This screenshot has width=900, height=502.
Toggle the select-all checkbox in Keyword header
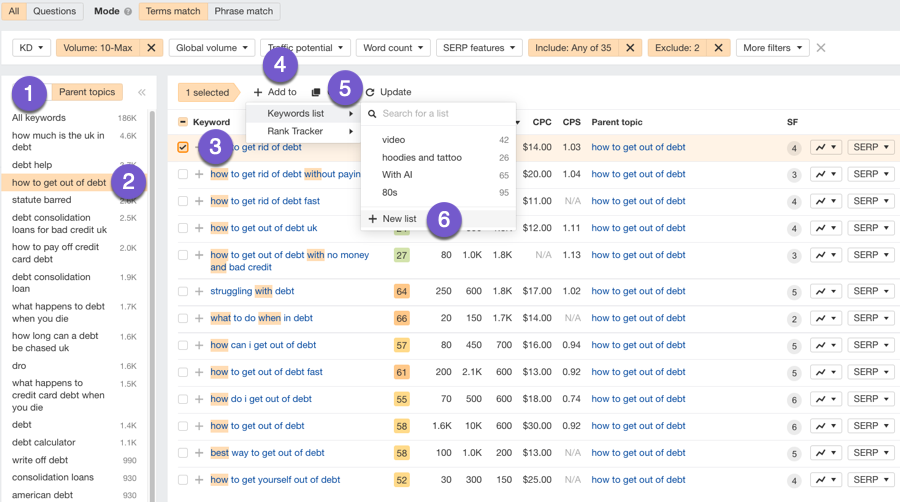183,122
